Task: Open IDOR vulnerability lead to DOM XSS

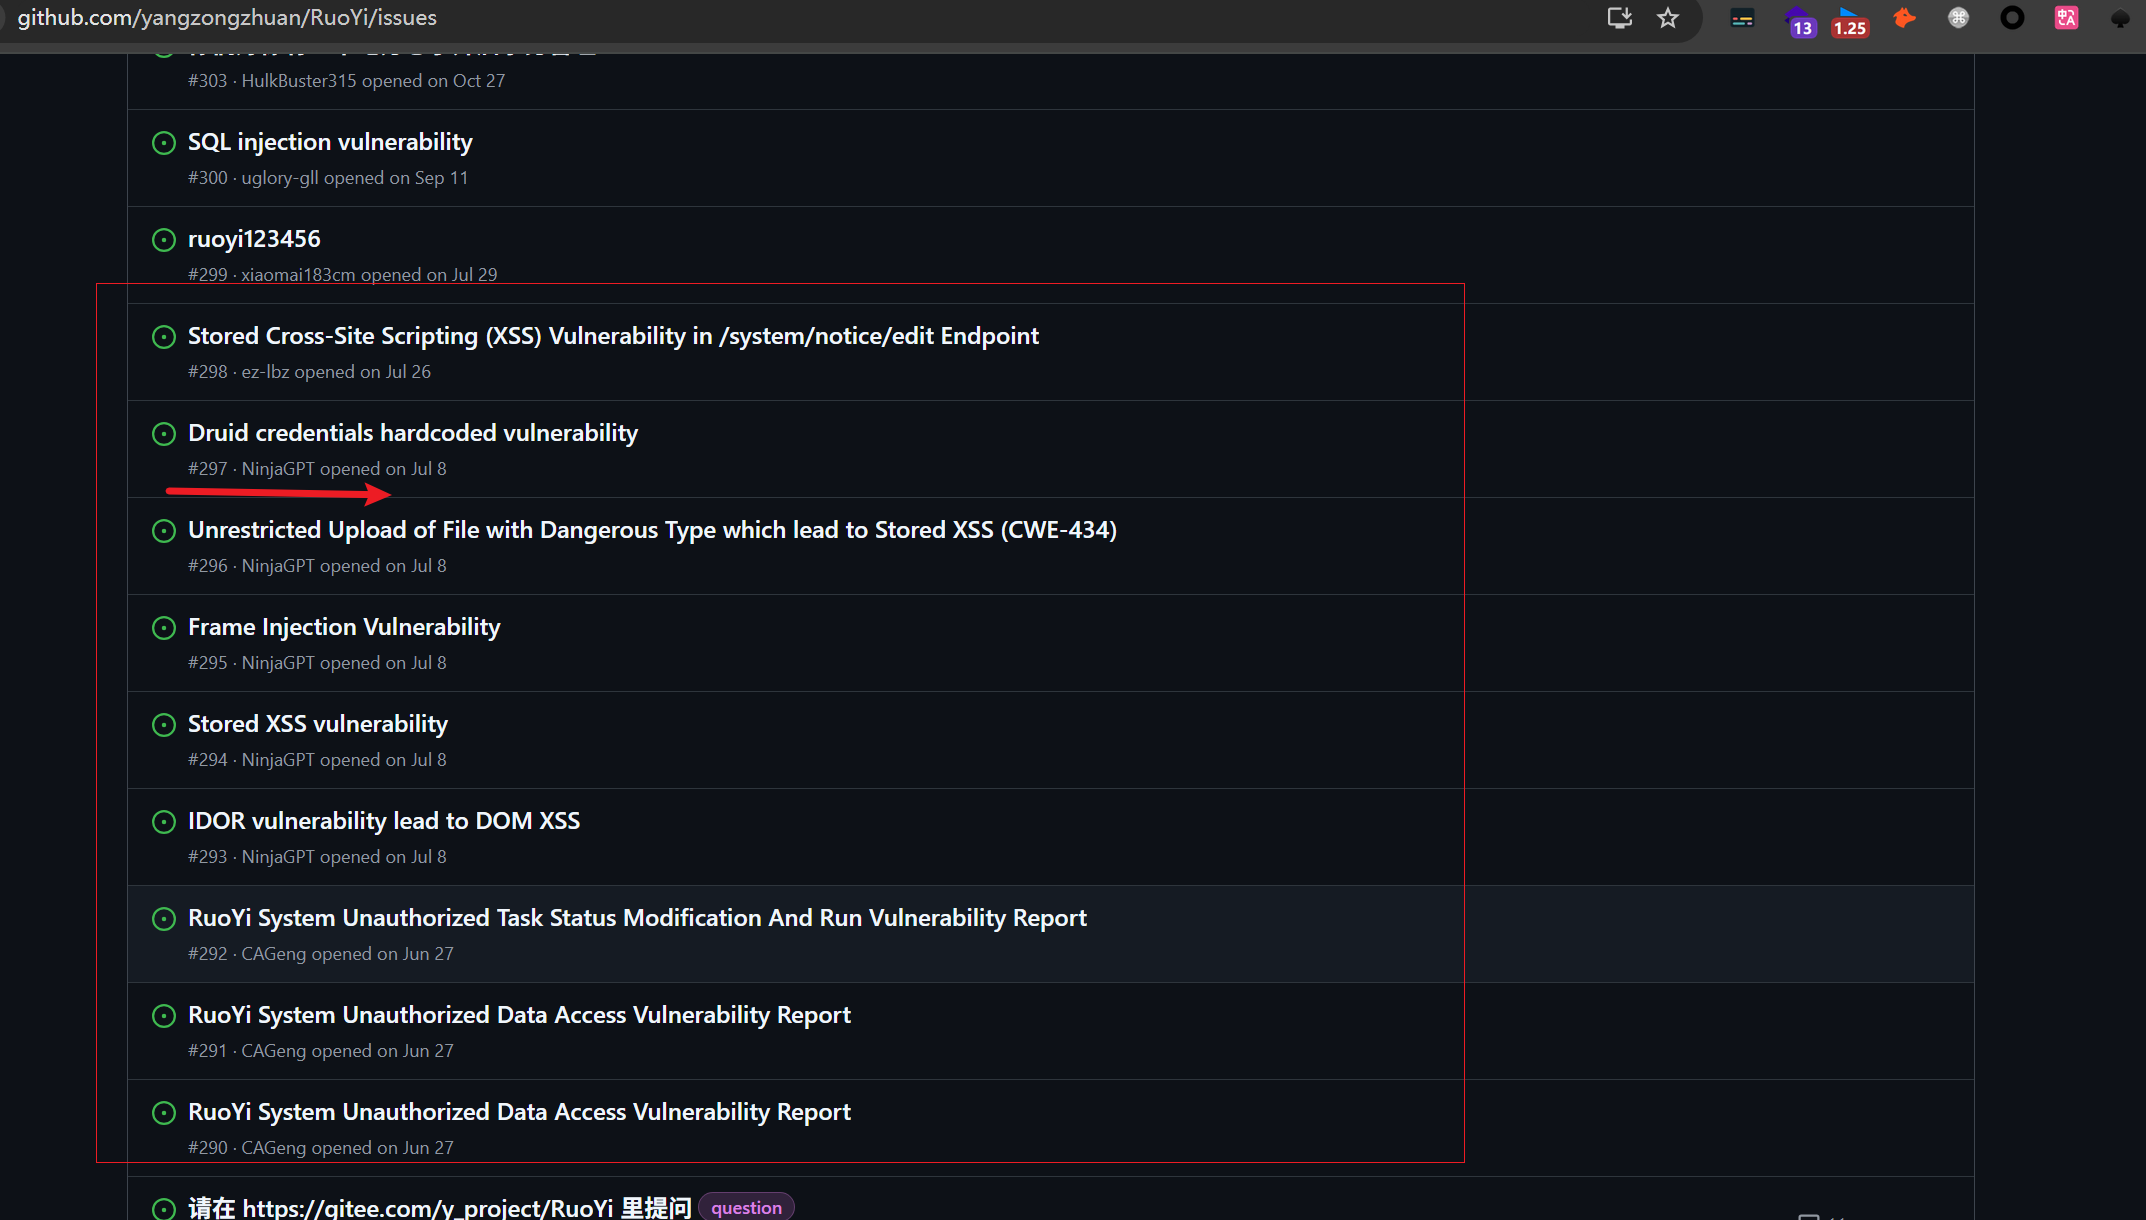Action: click(384, 821)
